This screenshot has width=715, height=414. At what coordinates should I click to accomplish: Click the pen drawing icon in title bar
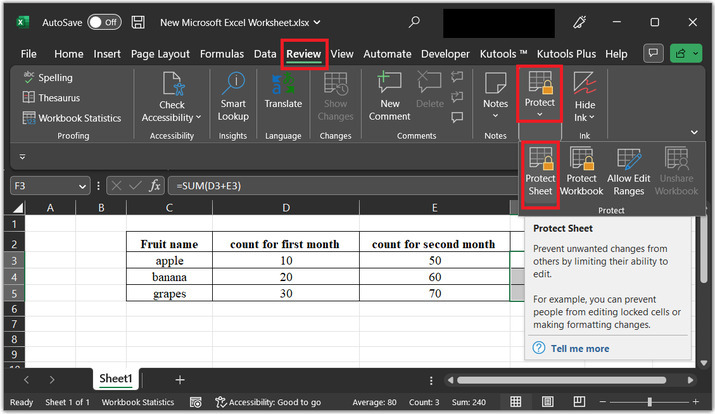click(580, 22)
